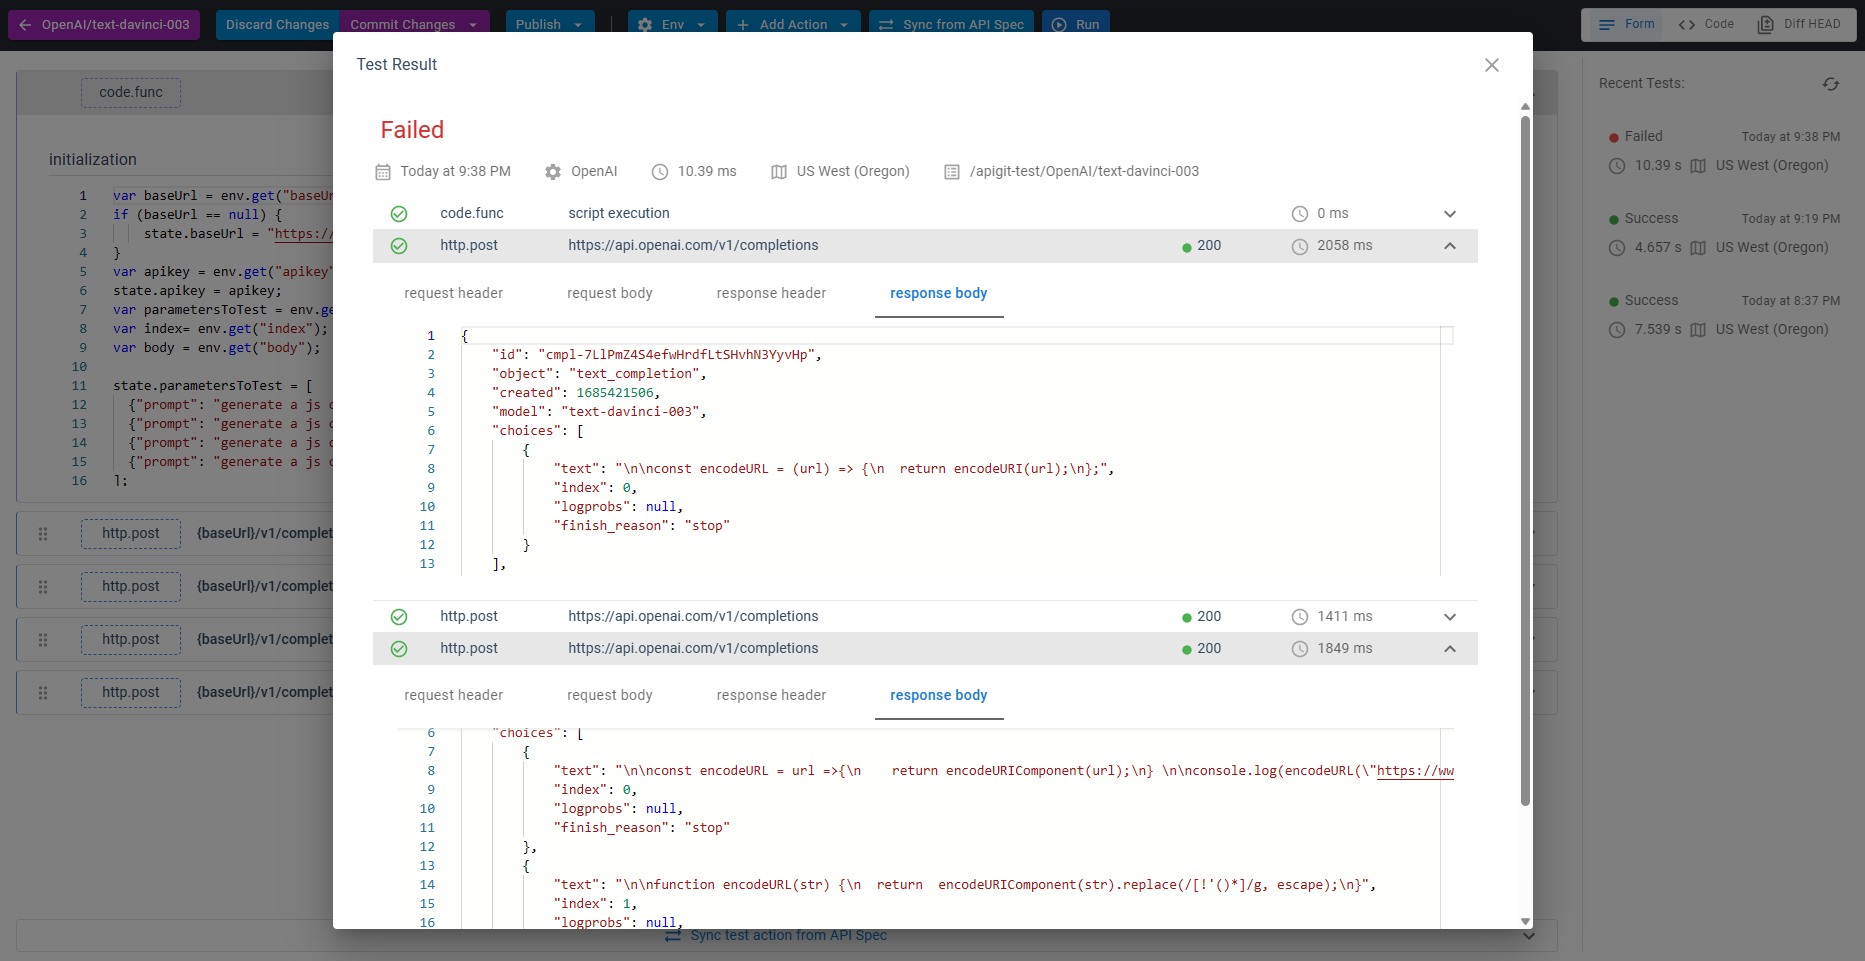Click the clock icon beside 10.39 s in Recent Tests

coord(1617,166)
